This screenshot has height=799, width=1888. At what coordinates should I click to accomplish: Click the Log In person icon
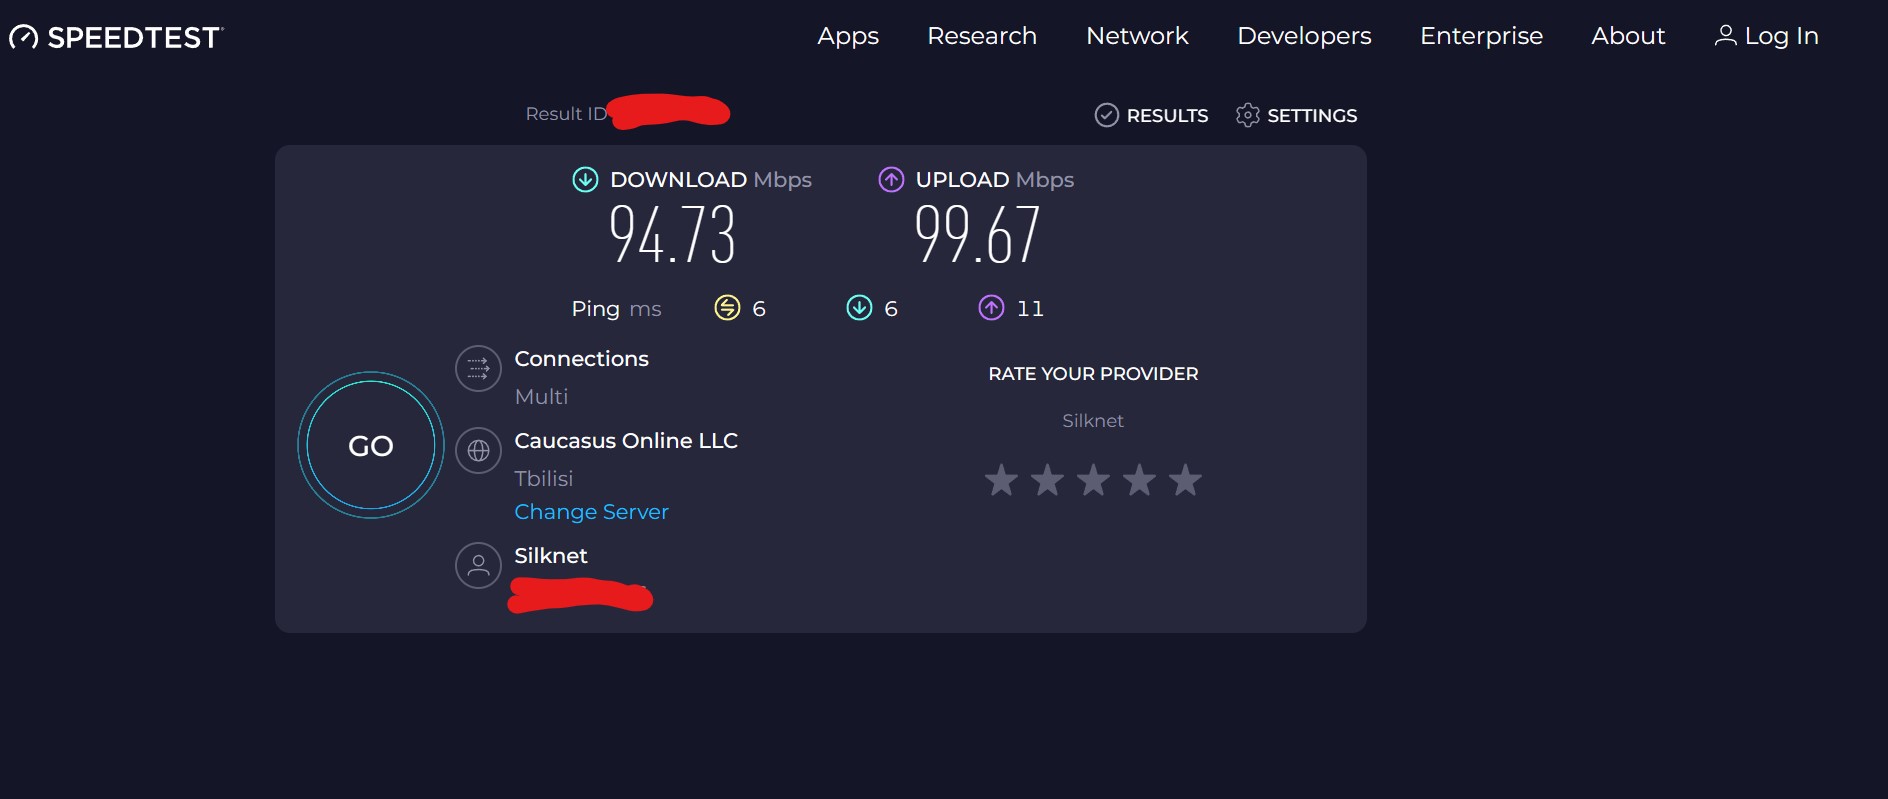(x=1725, y=35)
